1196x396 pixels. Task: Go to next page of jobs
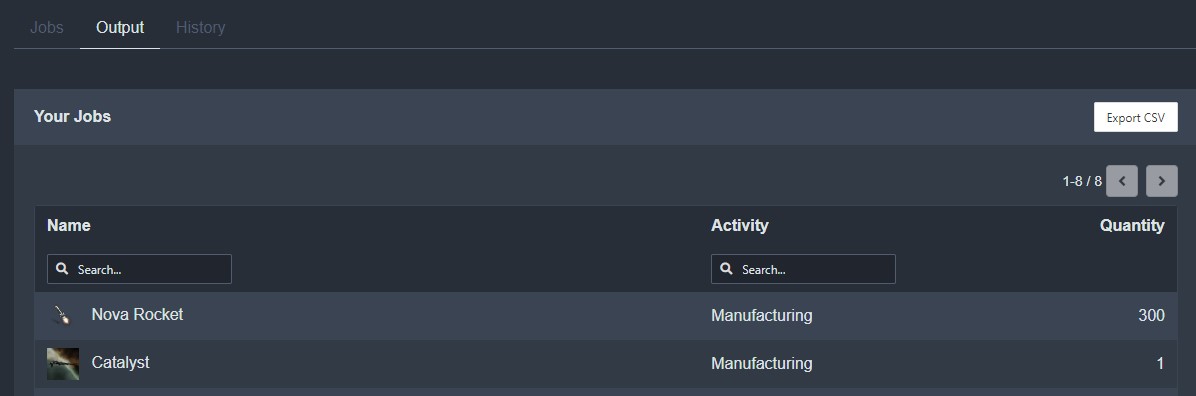[x=1161, y=181]
